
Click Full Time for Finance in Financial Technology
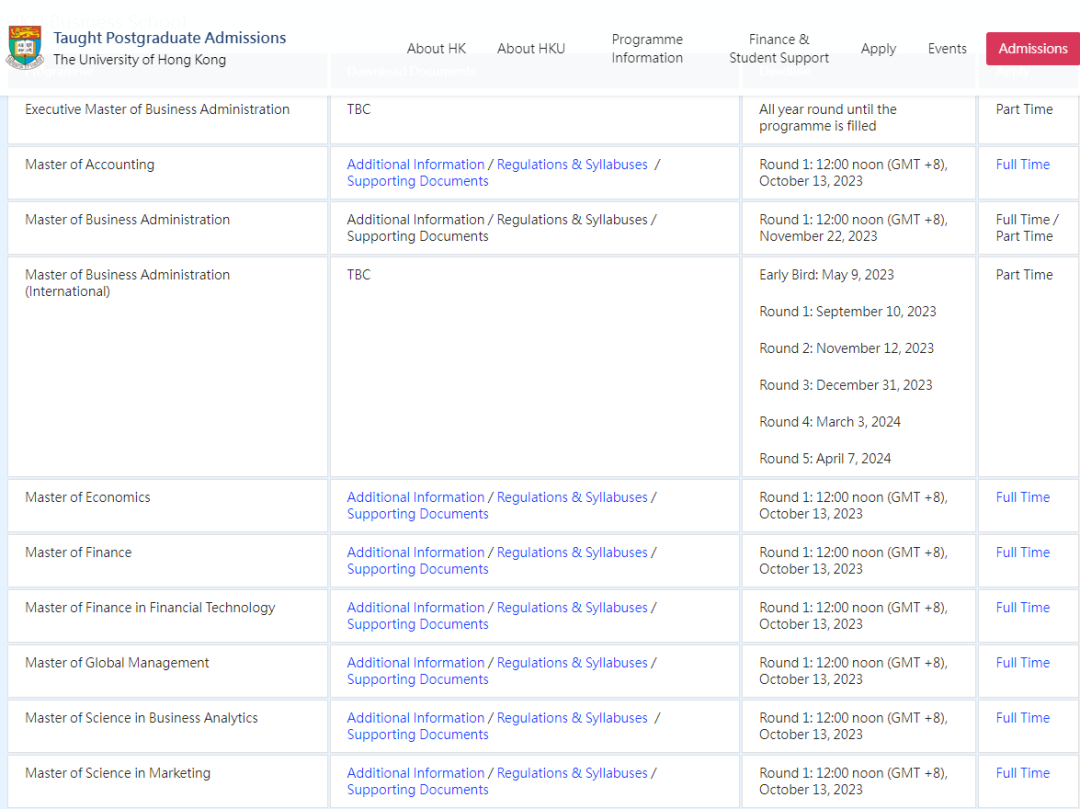(1023, 607)
